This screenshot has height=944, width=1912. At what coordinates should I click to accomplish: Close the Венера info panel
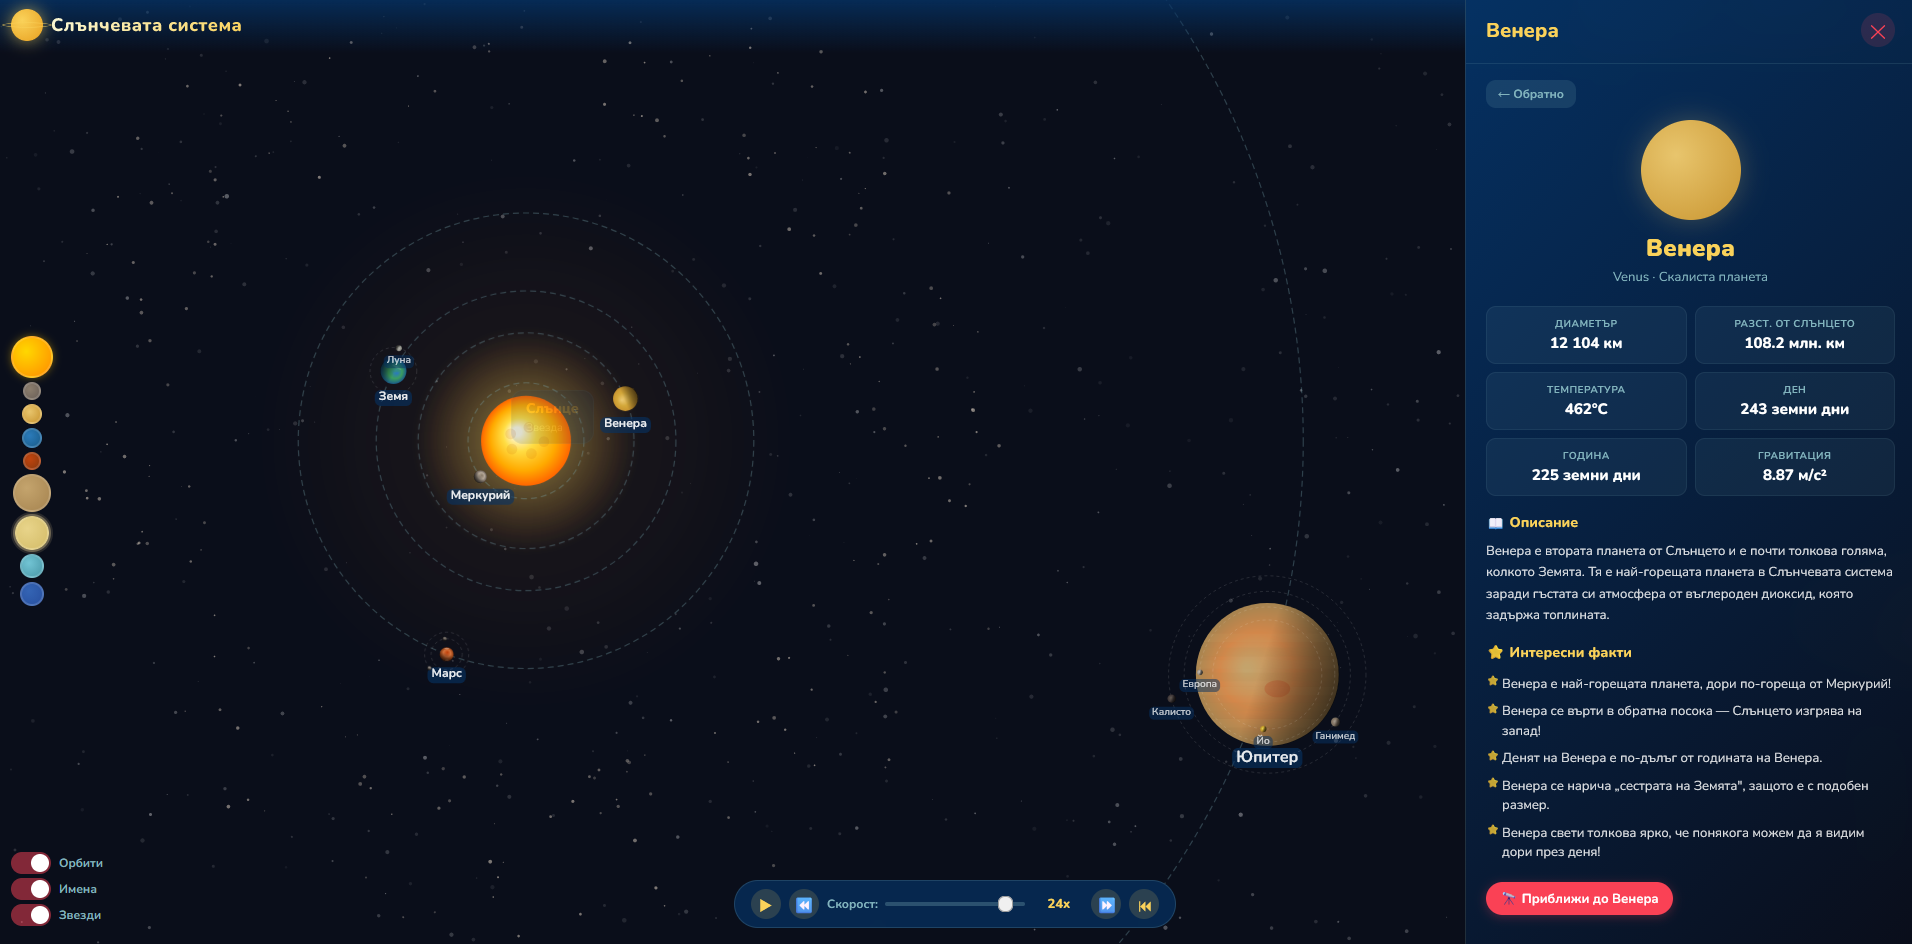[x=1877, y=31]
